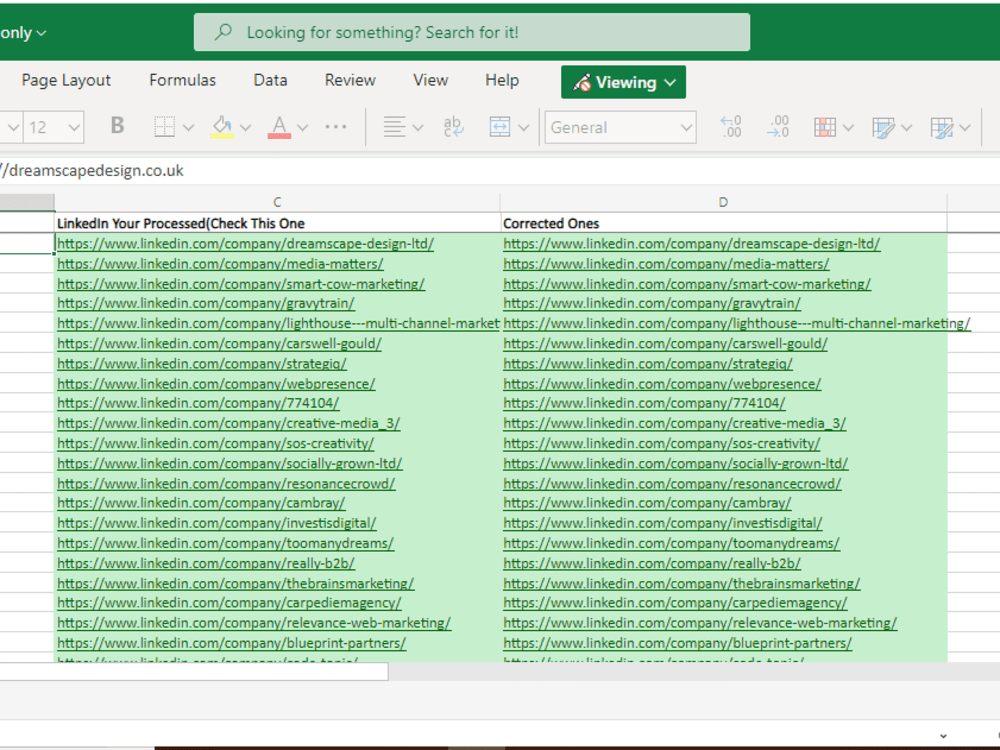Expand the borders dropdown arrow
Screen dimensions: 1000x750
pyautogui.click(x=188, y=128)
